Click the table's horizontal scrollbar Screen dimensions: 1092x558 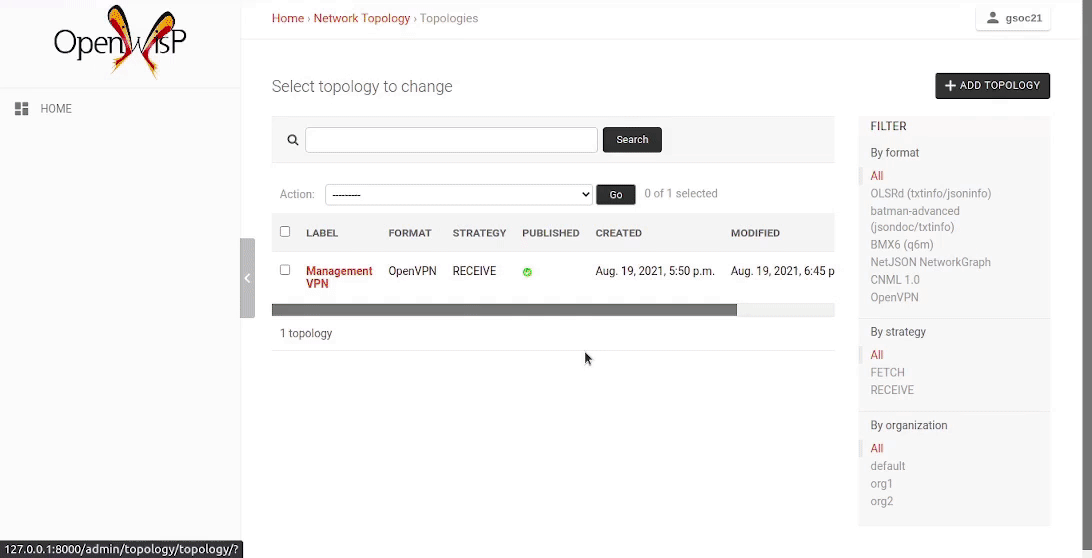(504, 310)
